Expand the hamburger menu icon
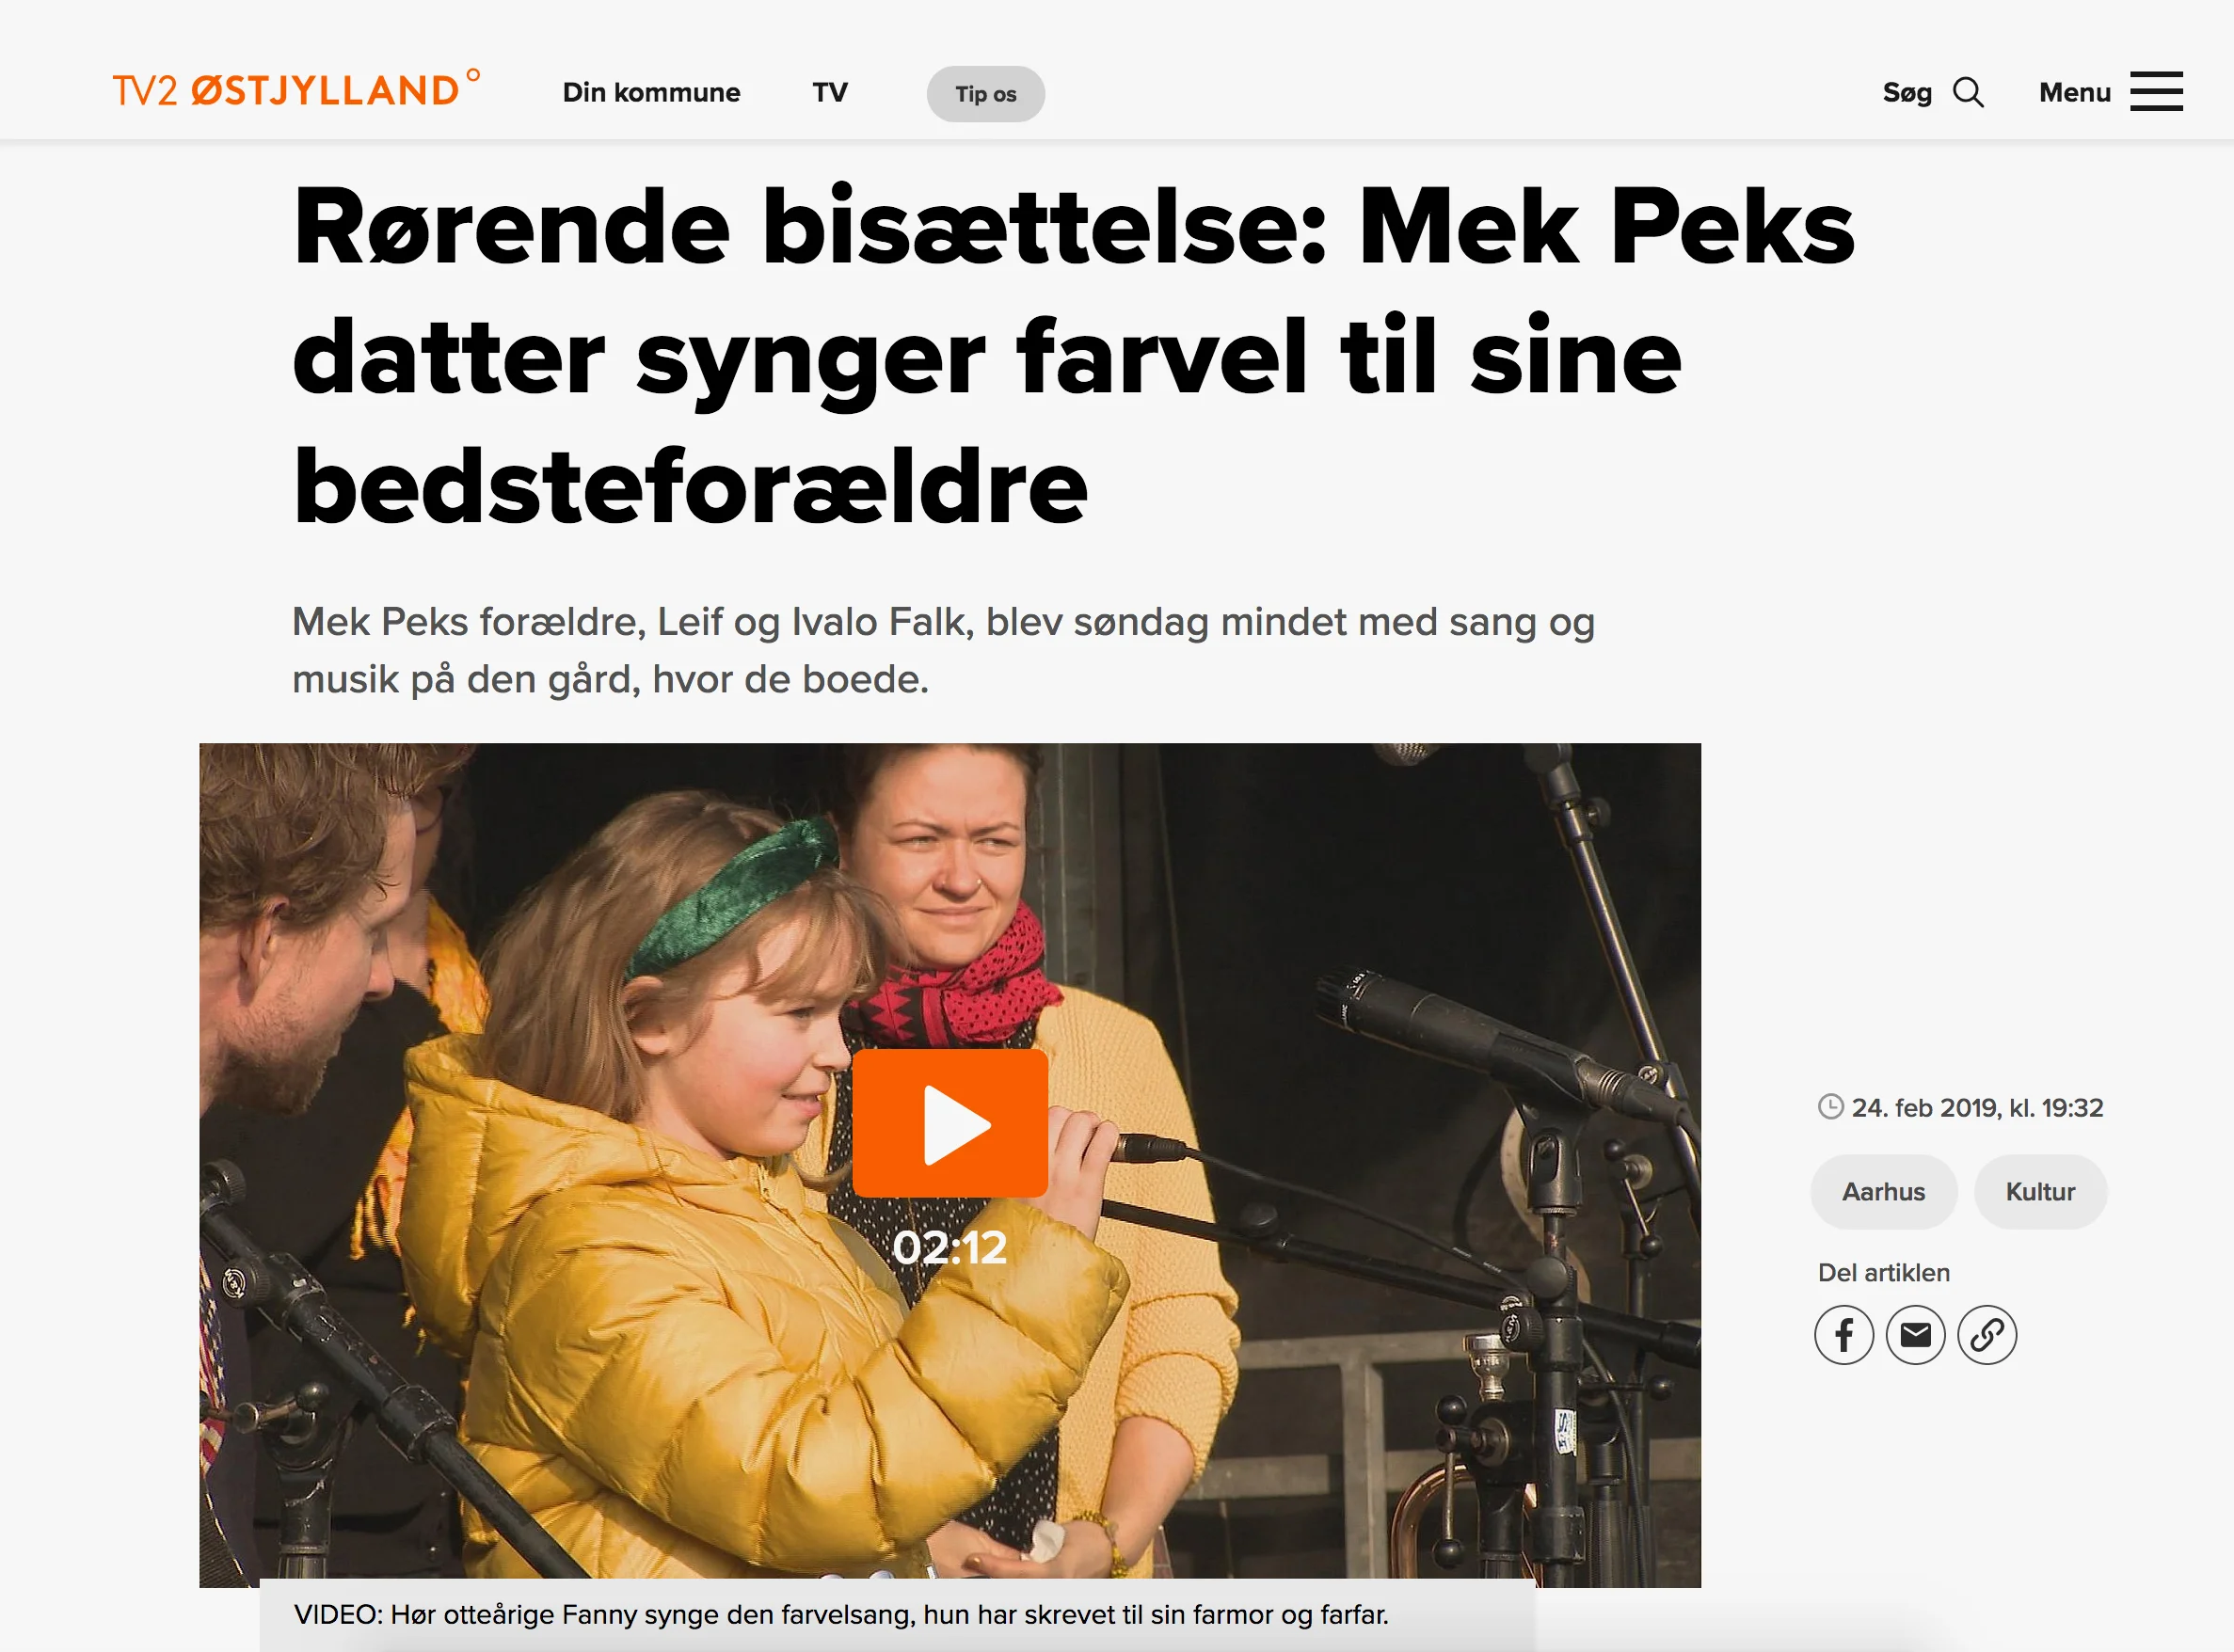Screen dimensions: 2234x1652 point(2156,92)
